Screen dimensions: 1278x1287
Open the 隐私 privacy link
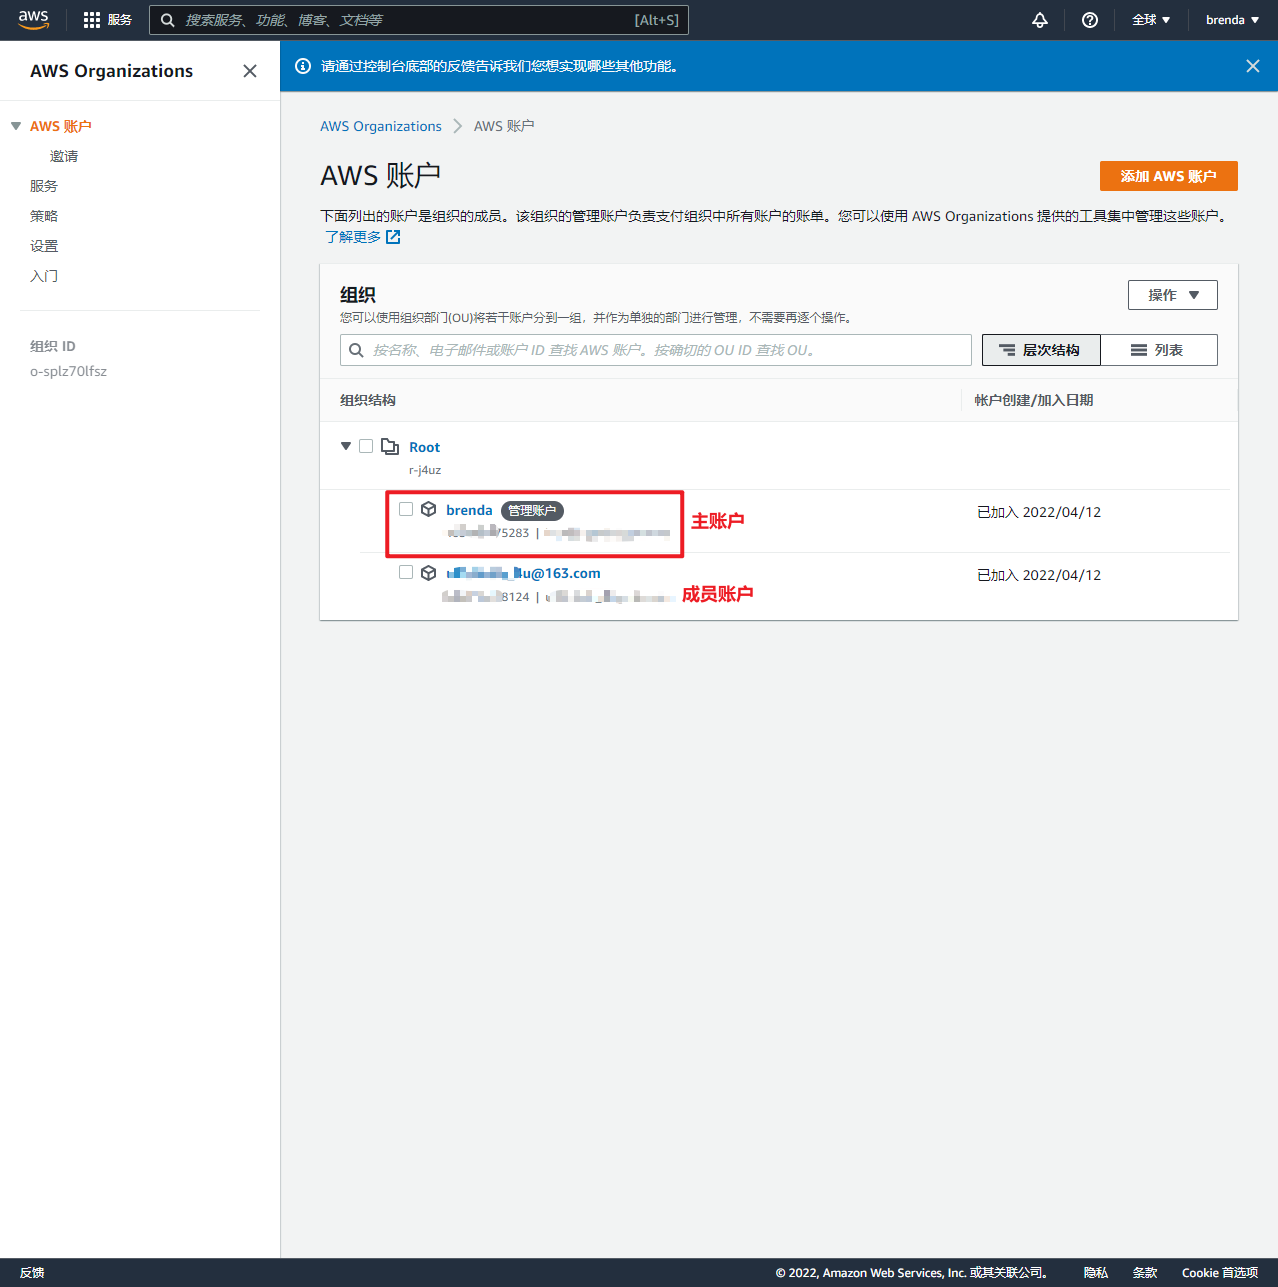point(1096,1273)
